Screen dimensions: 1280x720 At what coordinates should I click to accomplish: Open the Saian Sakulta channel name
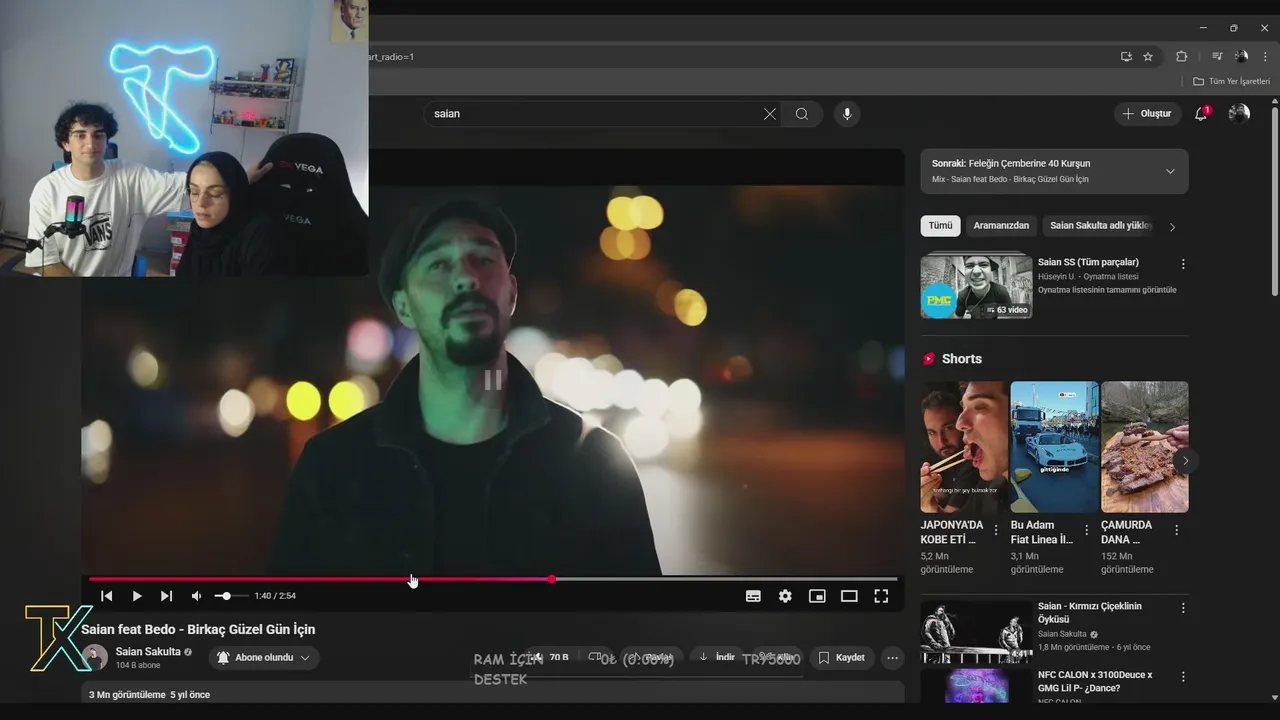click(148, 652)
